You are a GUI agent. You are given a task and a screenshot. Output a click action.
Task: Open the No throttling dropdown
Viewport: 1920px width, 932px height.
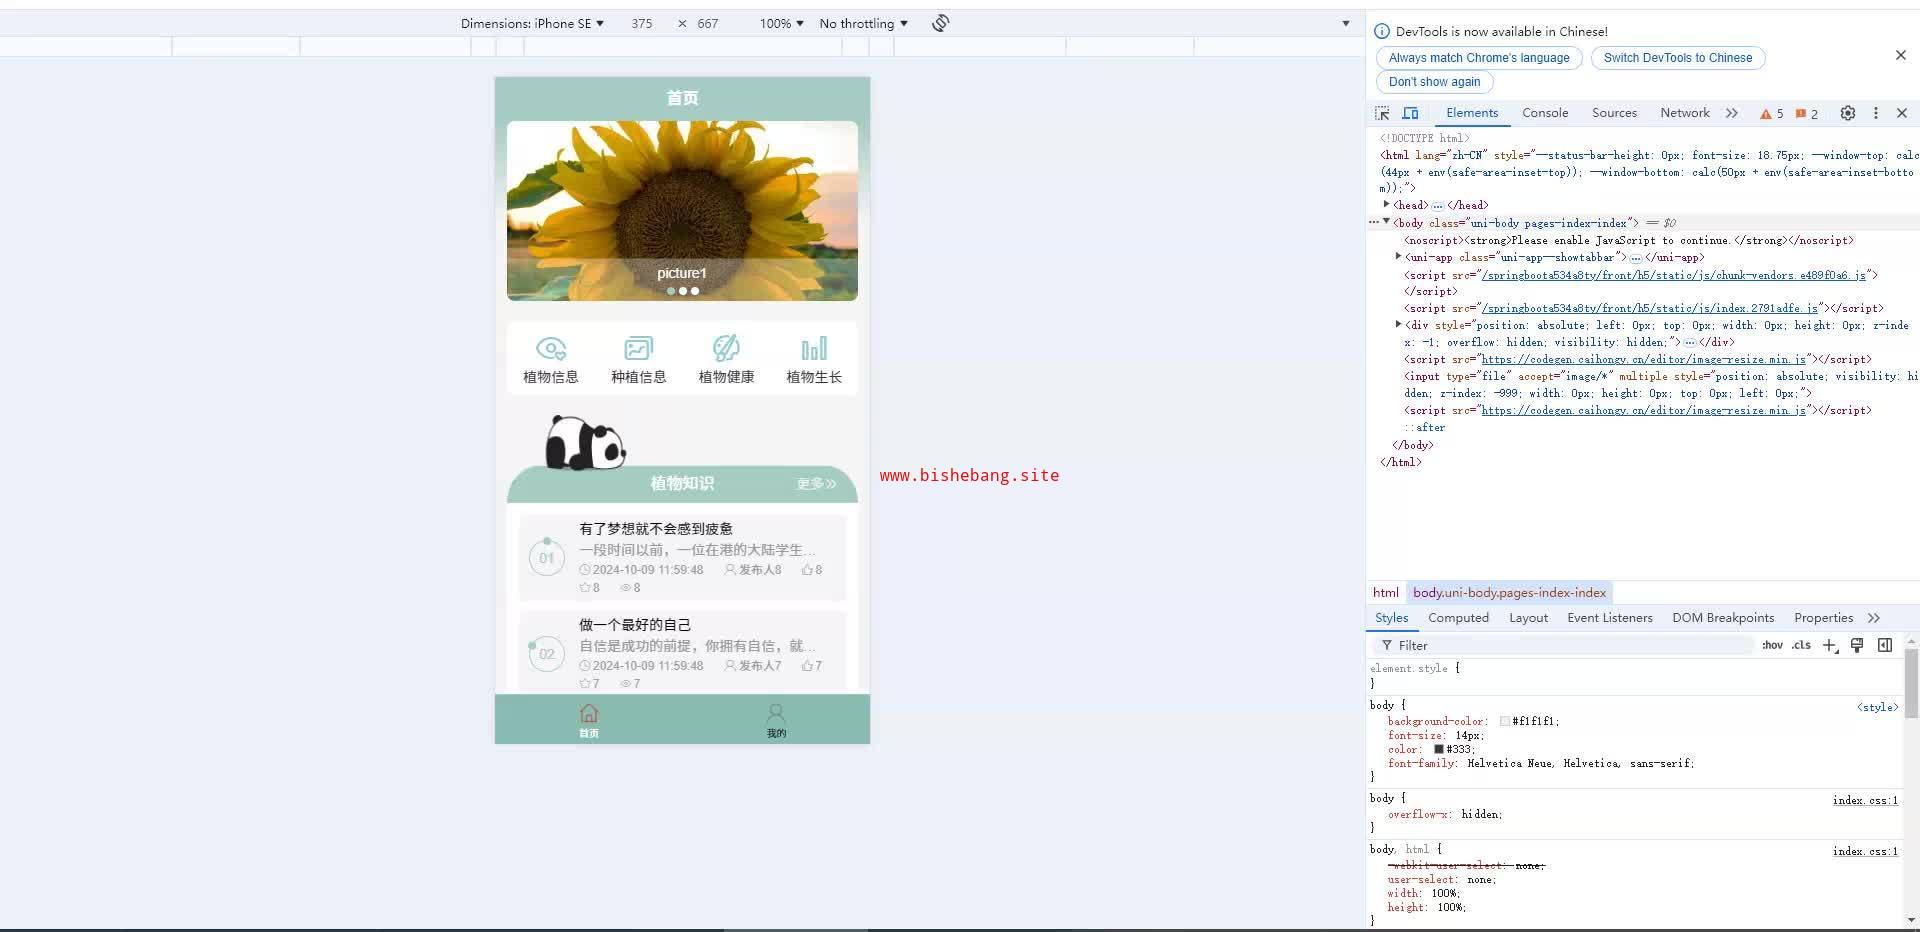[x=863, y=23]
